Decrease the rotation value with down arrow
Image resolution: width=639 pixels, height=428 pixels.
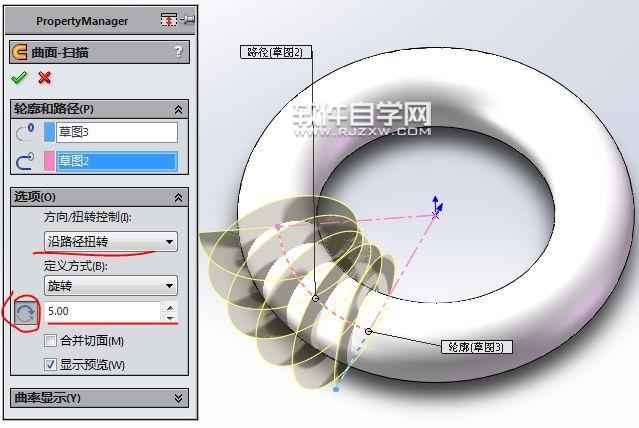point(170,318)
